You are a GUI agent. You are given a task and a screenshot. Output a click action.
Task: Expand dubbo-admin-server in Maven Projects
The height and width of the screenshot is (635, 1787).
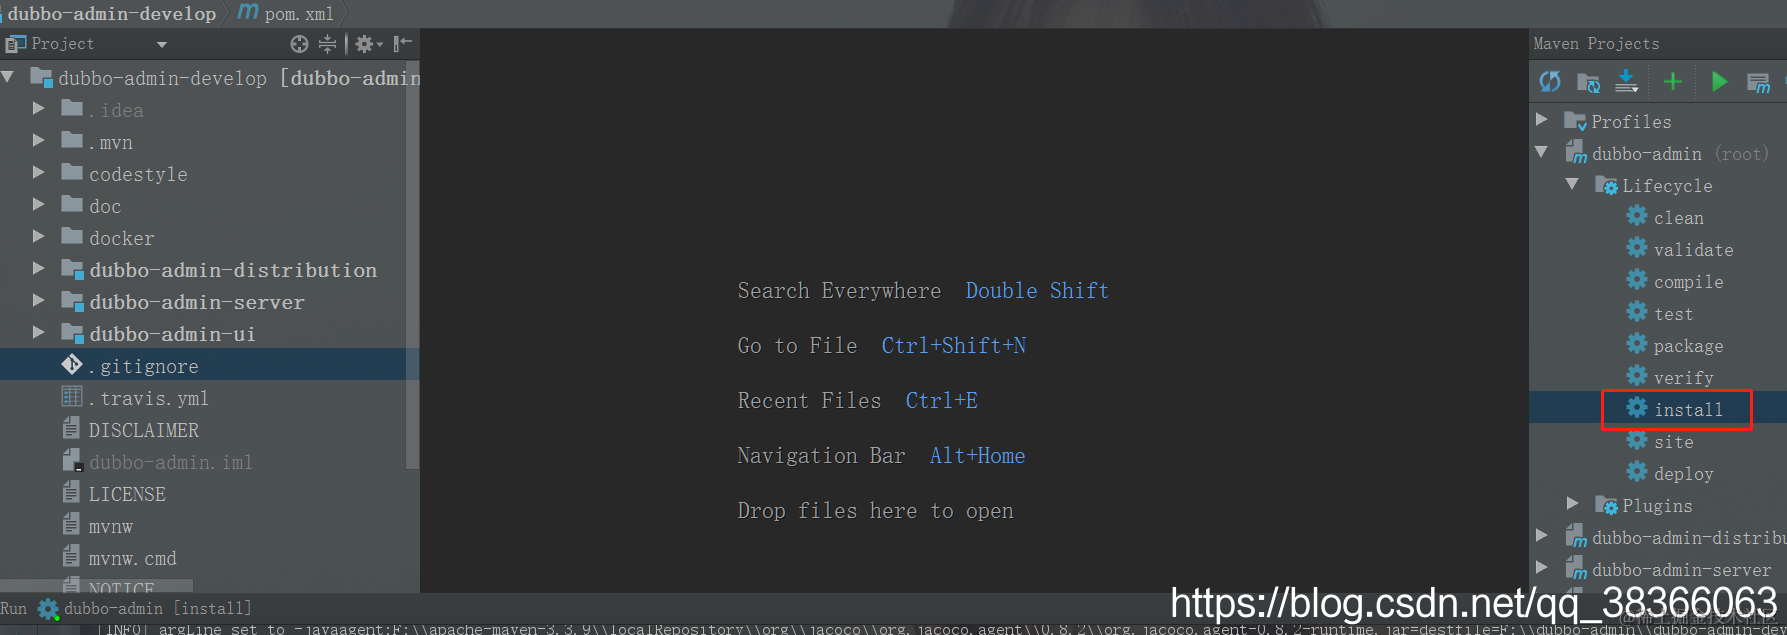coord(1542,568)
